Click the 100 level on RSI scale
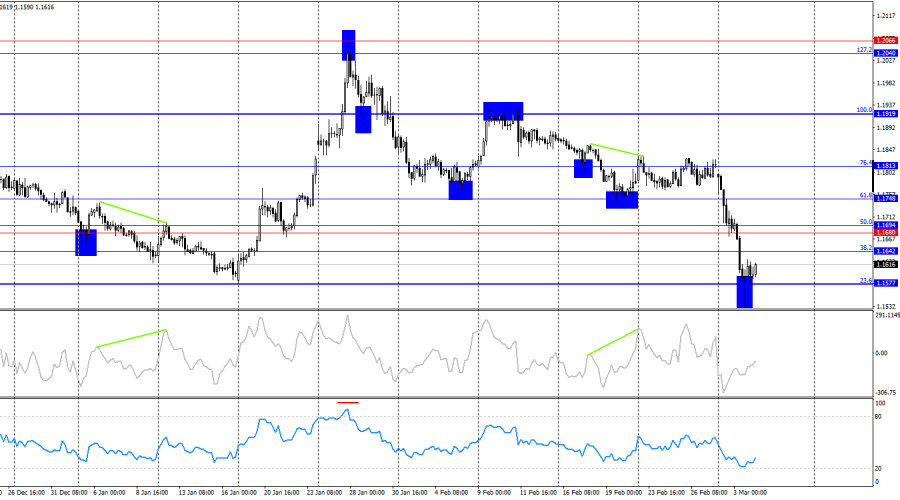This screenshot has height=500, width=900. 880,404
